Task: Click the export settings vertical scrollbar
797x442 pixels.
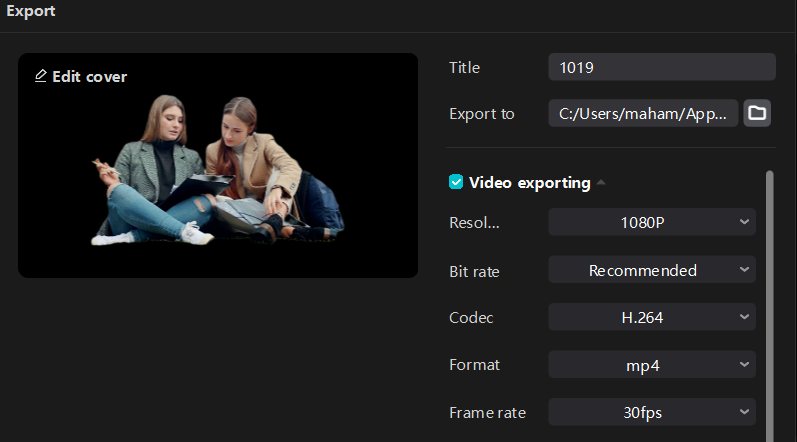Action: [770, 306]
